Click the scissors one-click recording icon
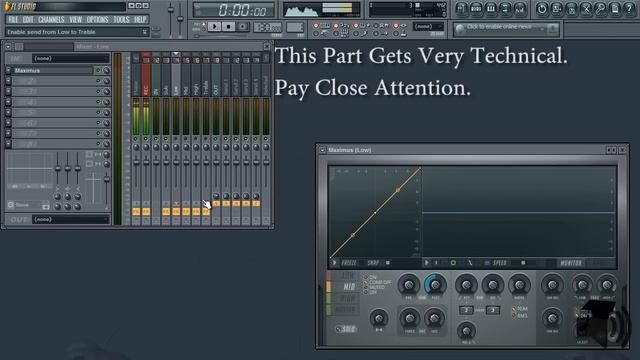 point(586,9)
